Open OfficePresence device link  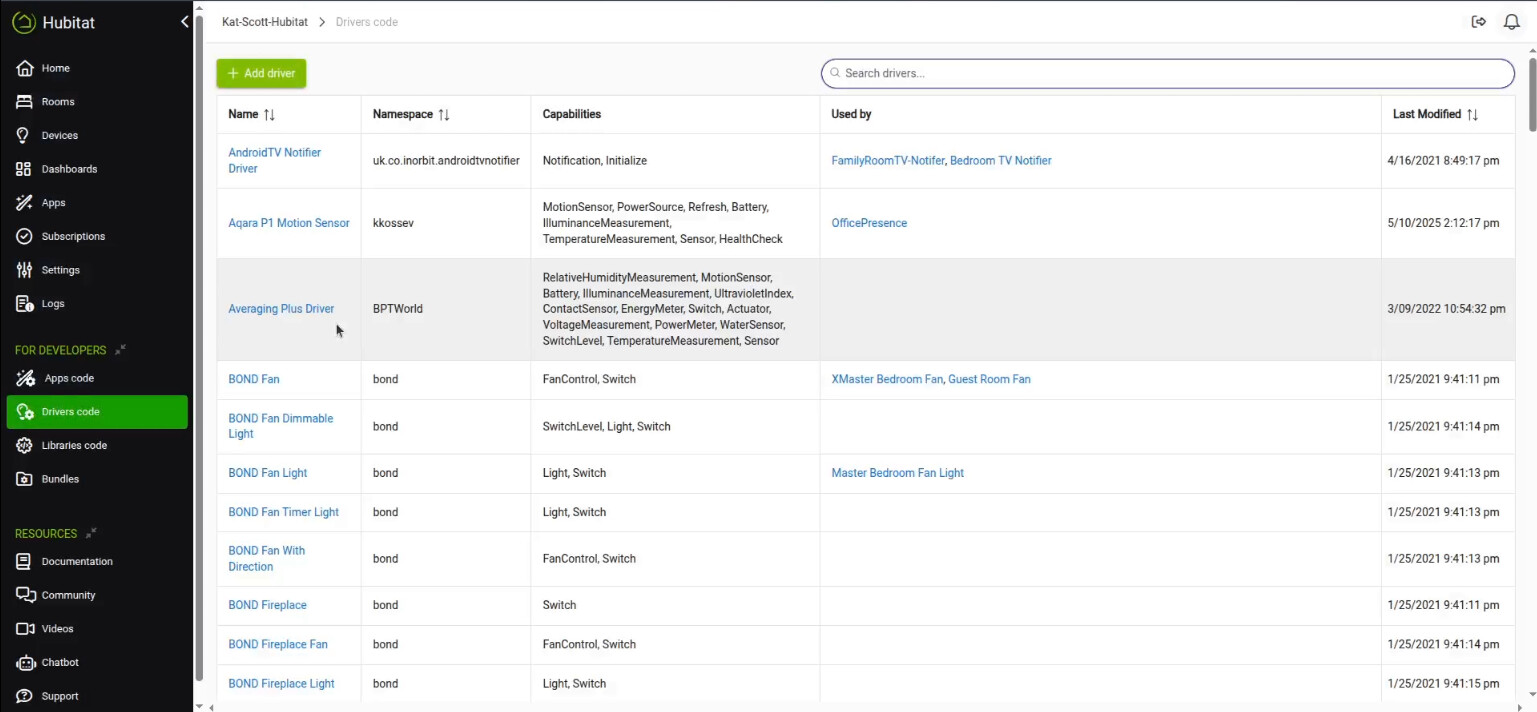click(869, 223)
